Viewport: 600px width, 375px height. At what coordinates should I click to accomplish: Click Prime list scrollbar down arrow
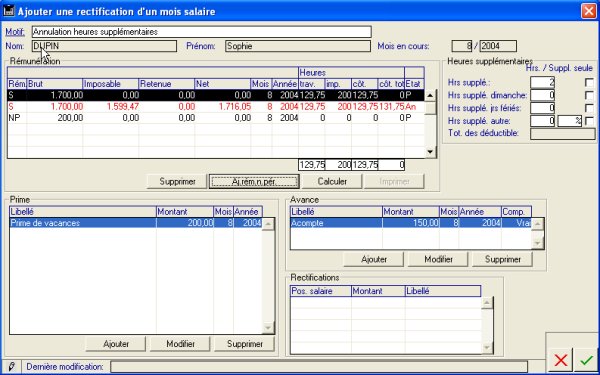(x=268, y=328)
